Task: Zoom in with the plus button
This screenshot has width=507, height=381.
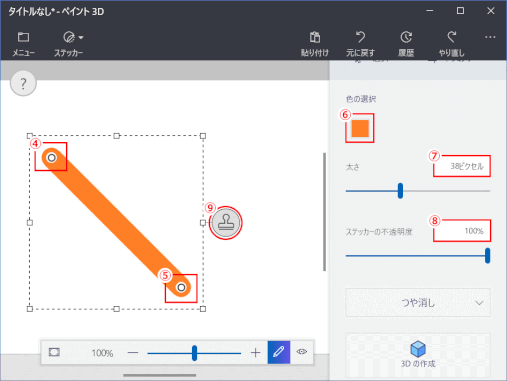Action: tap(255, 353)
